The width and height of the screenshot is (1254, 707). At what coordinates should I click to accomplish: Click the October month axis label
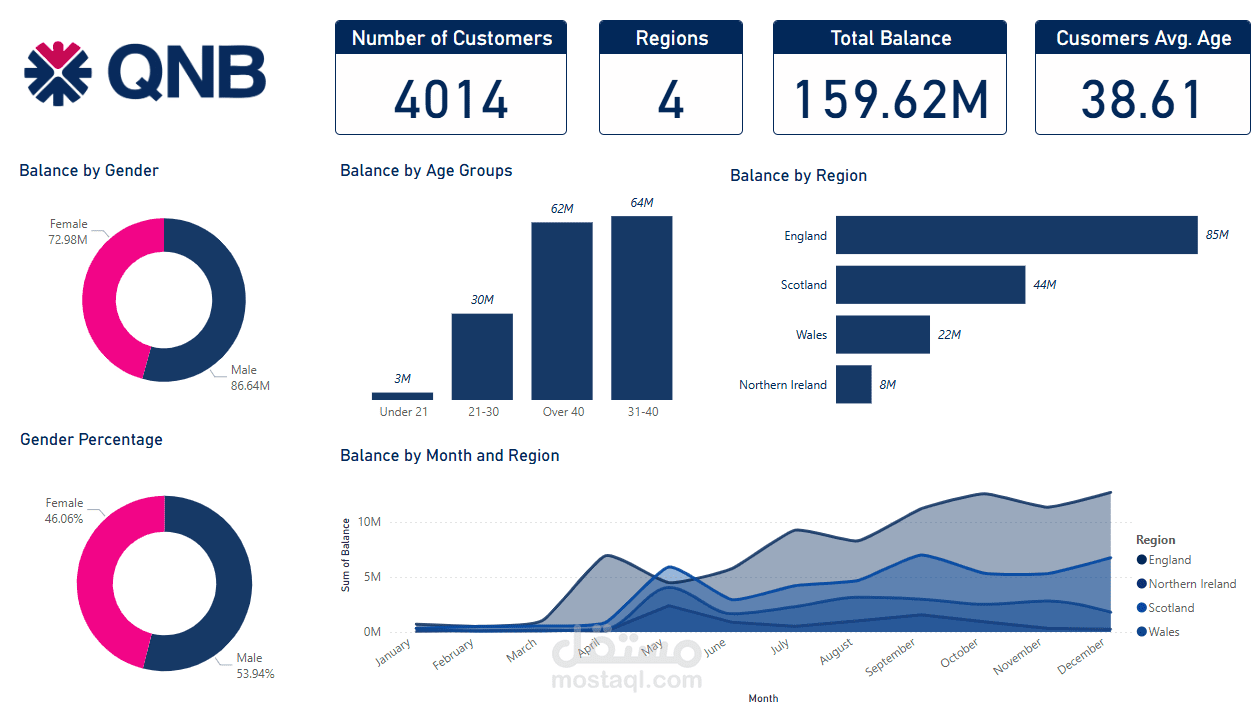pyautogui.click(x=959, y=655)
